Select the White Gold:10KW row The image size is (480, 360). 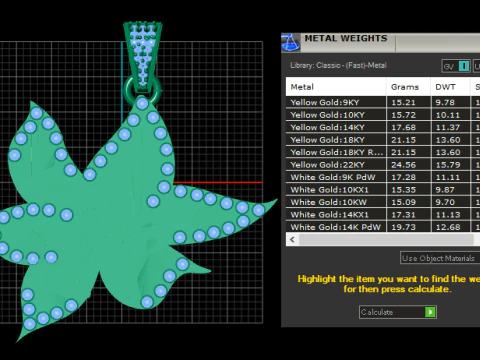click(x=383, y=202)
